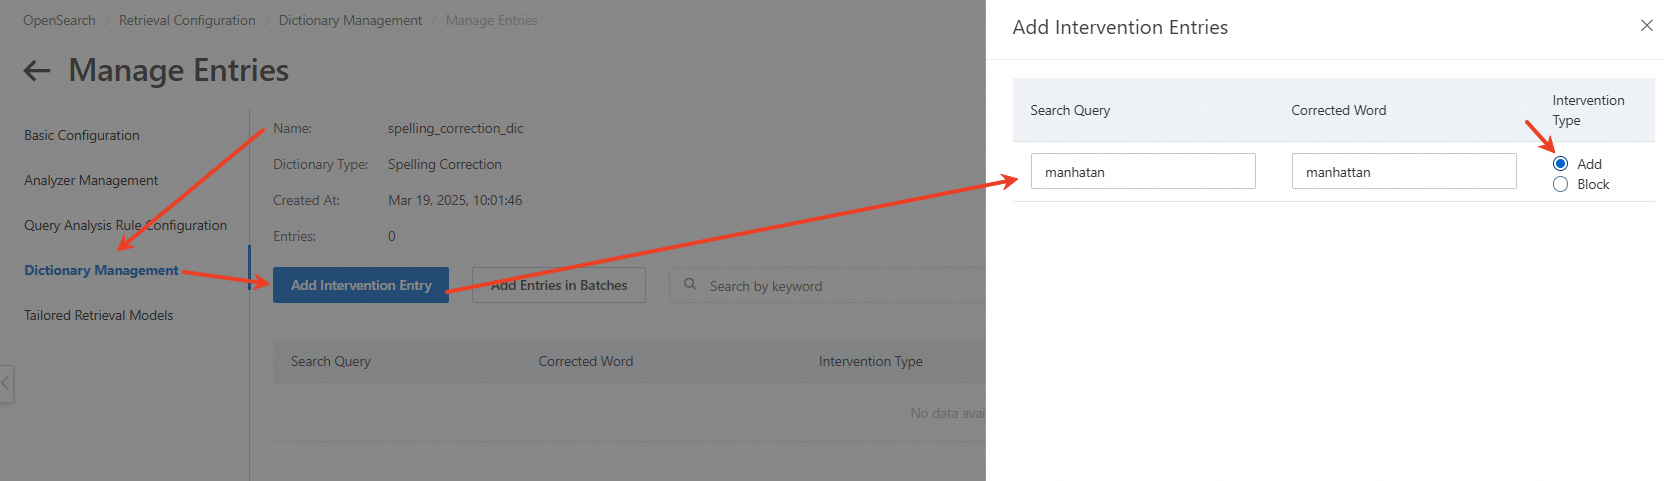The image size is (1664, 481).
Task: Go back using the arrow beside Manage Entries
Action: 37,71
